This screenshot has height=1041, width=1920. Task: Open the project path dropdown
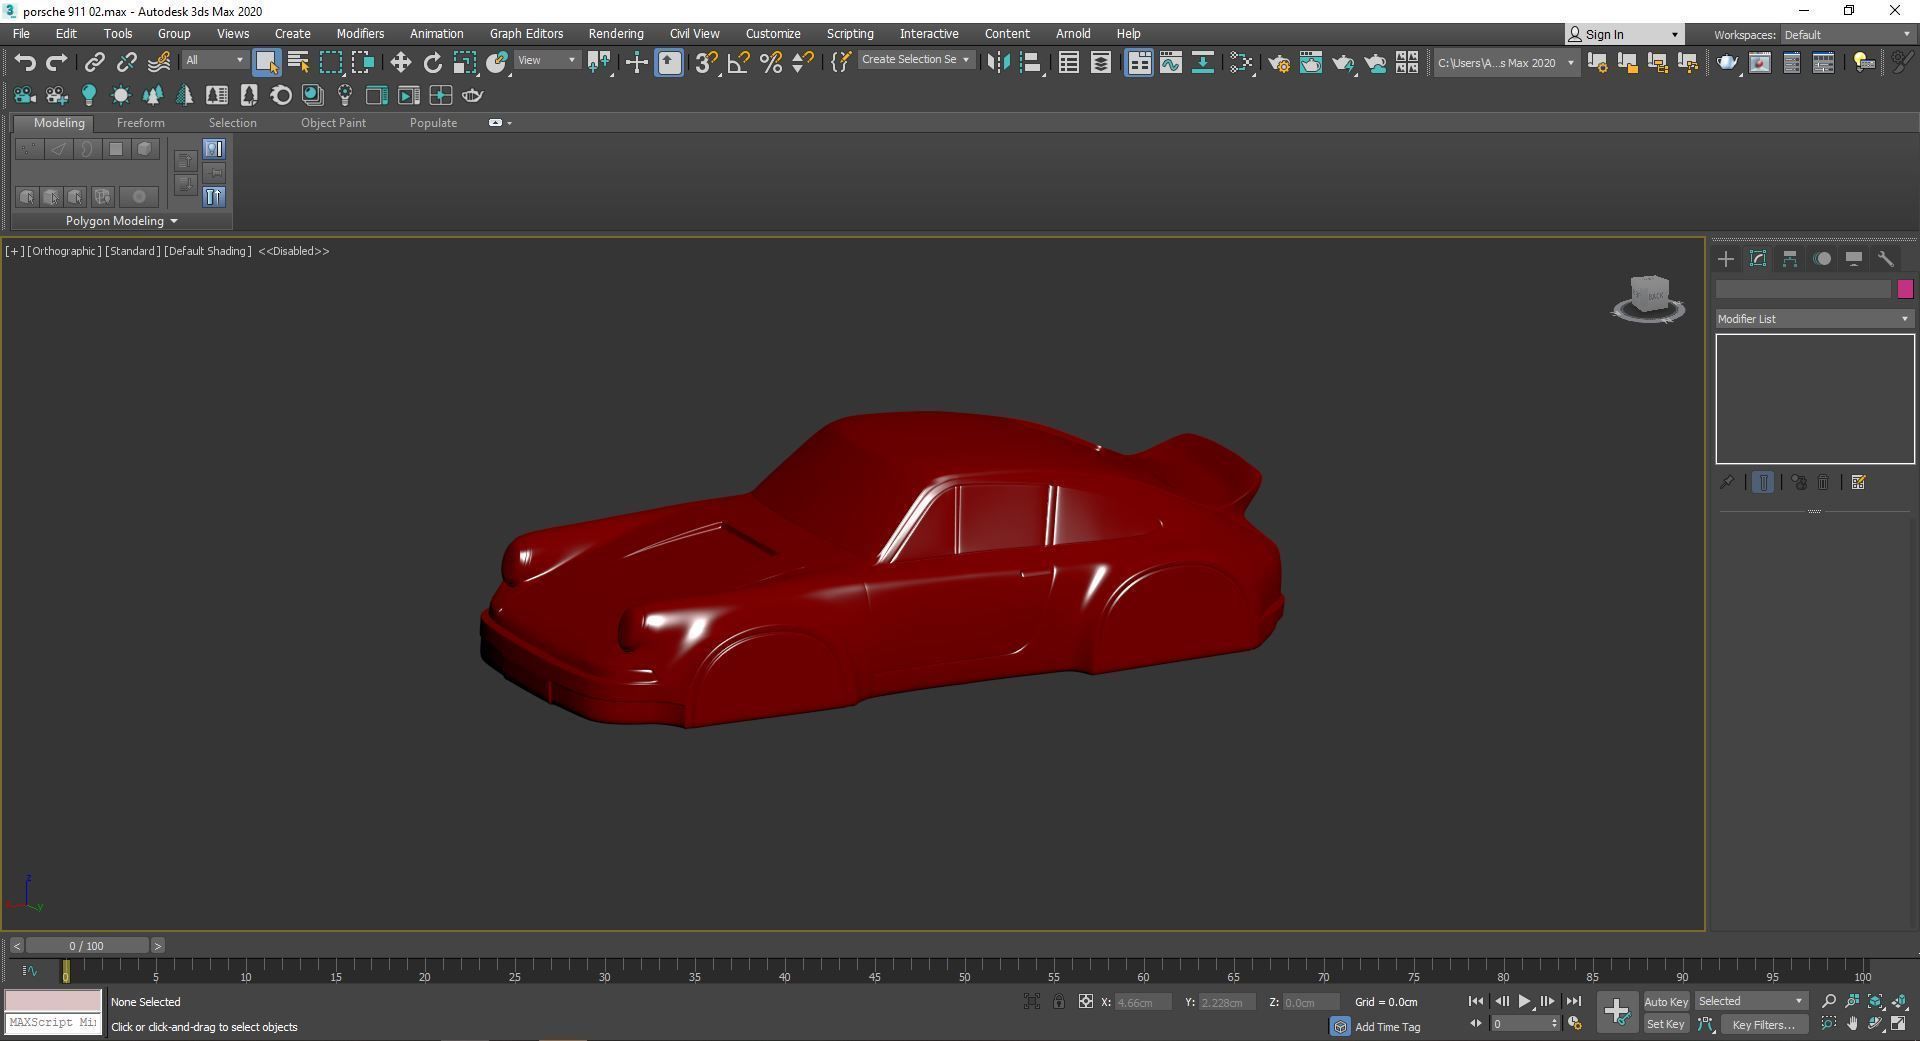click(x=1505, y=62)
